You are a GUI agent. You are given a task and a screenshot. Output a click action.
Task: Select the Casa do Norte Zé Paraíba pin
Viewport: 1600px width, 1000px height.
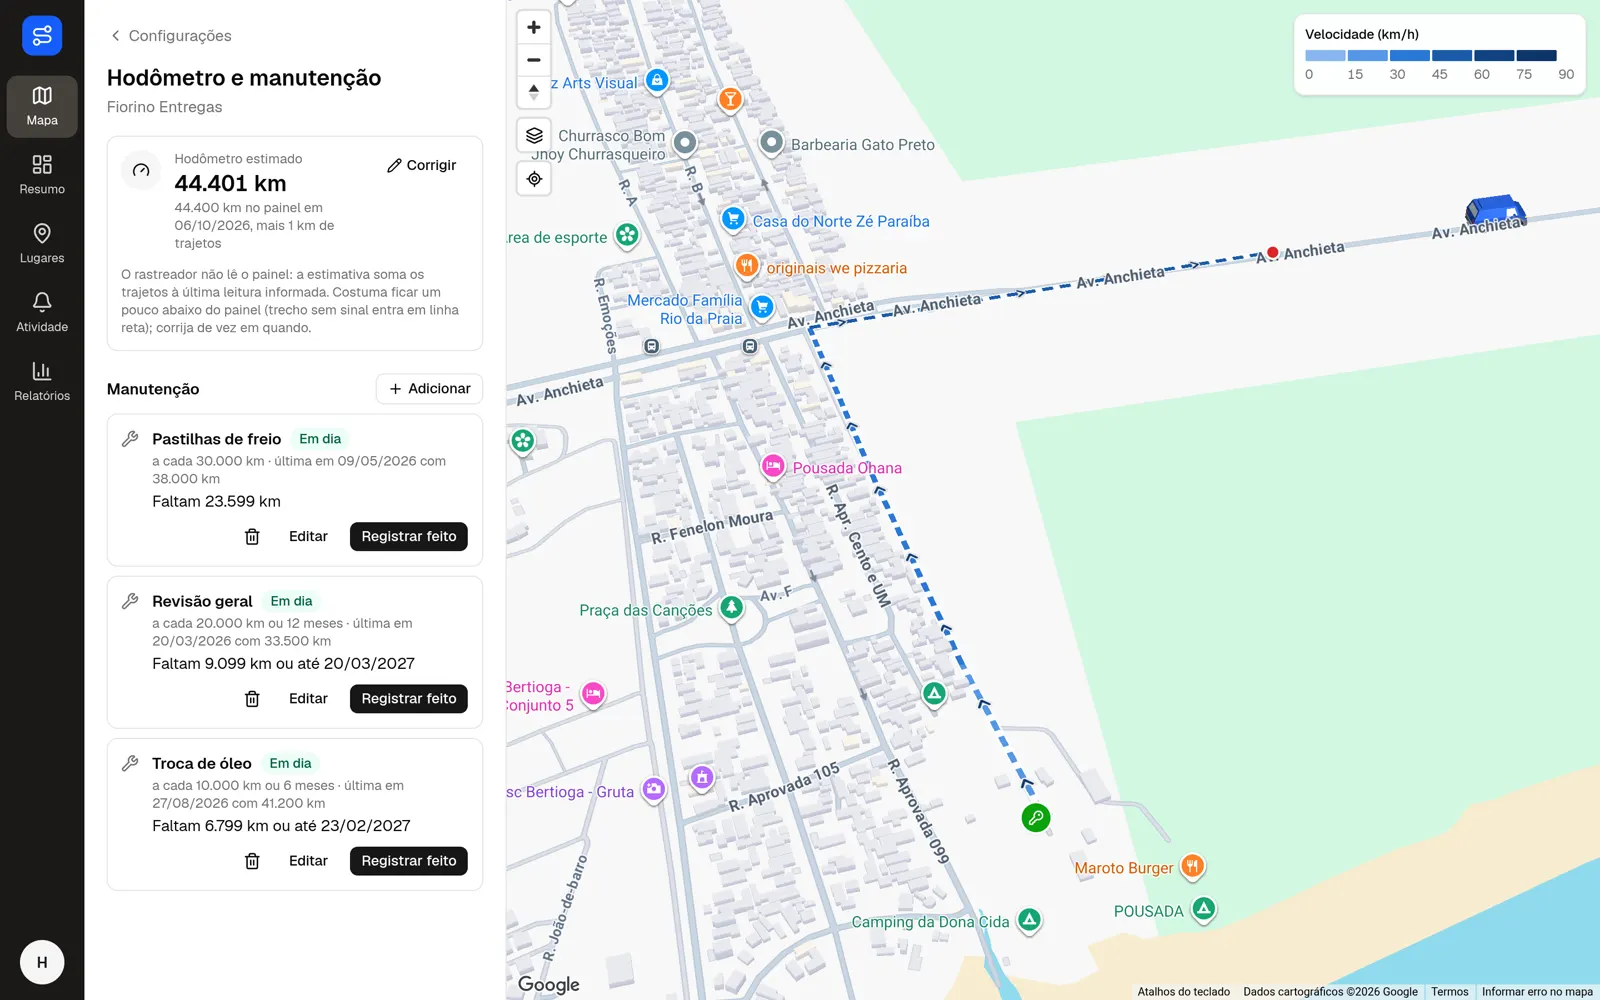click(x=733, y=219)
